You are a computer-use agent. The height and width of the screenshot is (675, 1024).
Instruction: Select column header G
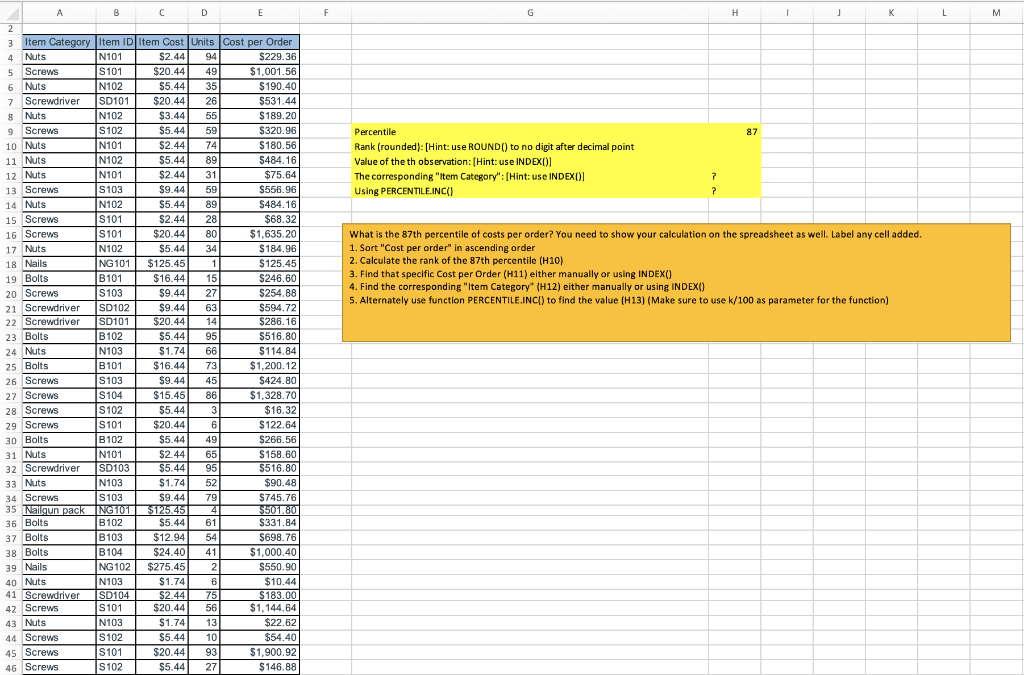530,13
